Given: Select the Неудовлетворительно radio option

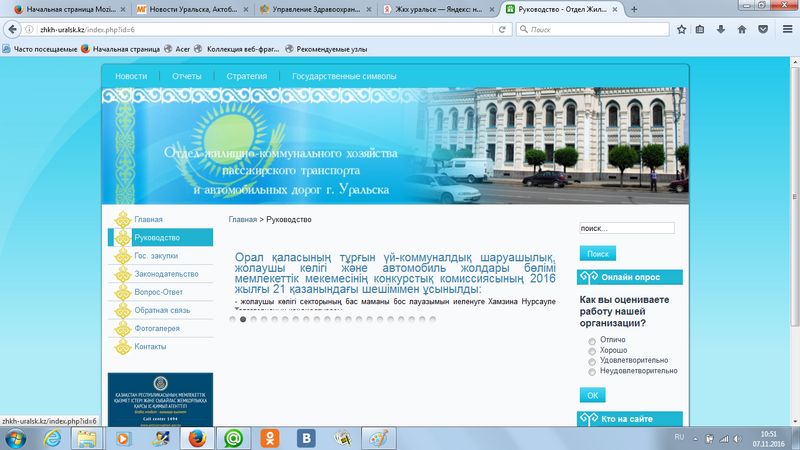Looking at the screenshot, I should point(592,372).
